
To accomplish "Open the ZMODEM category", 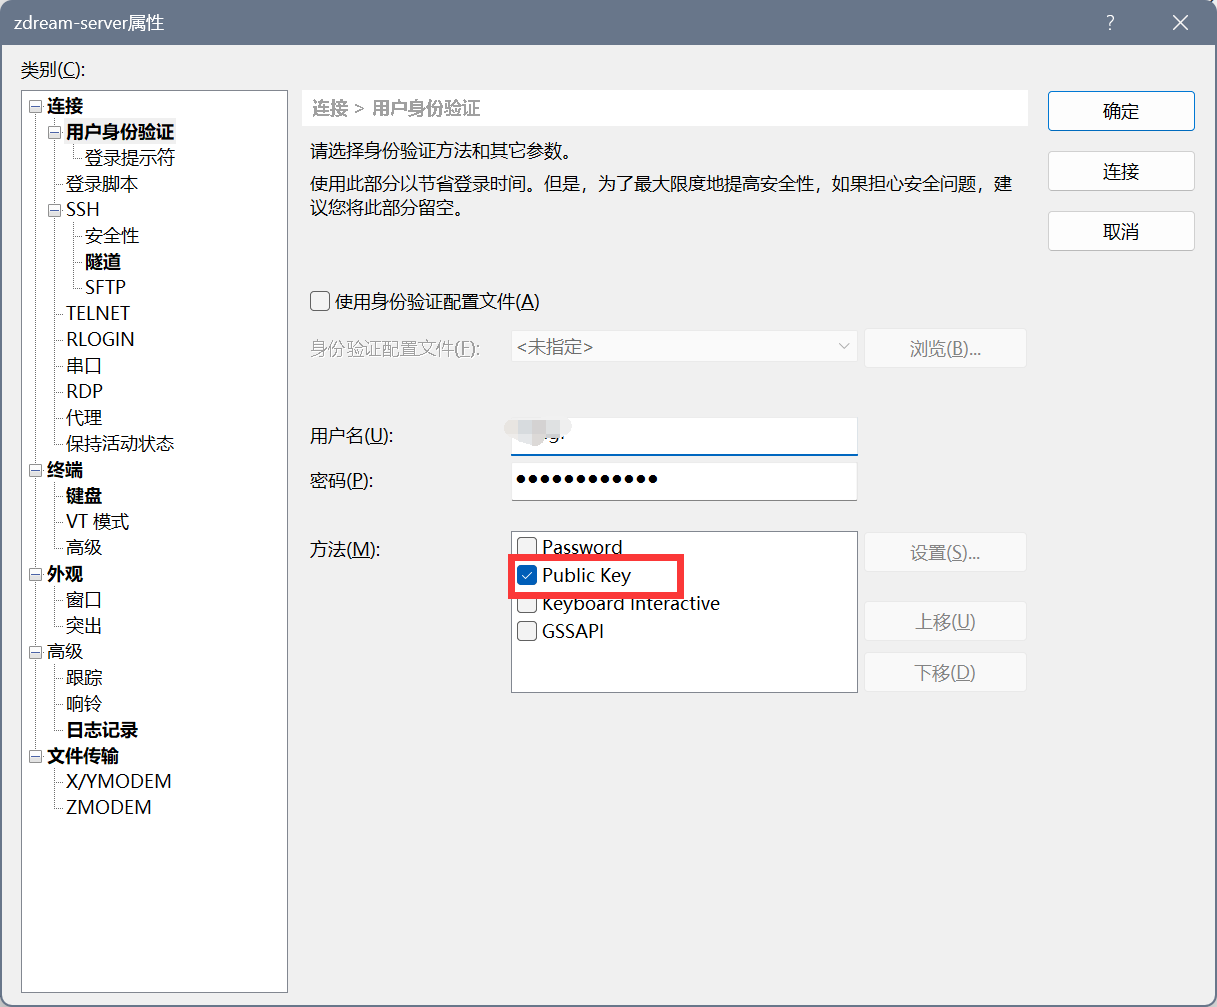I will click(109, 807).
